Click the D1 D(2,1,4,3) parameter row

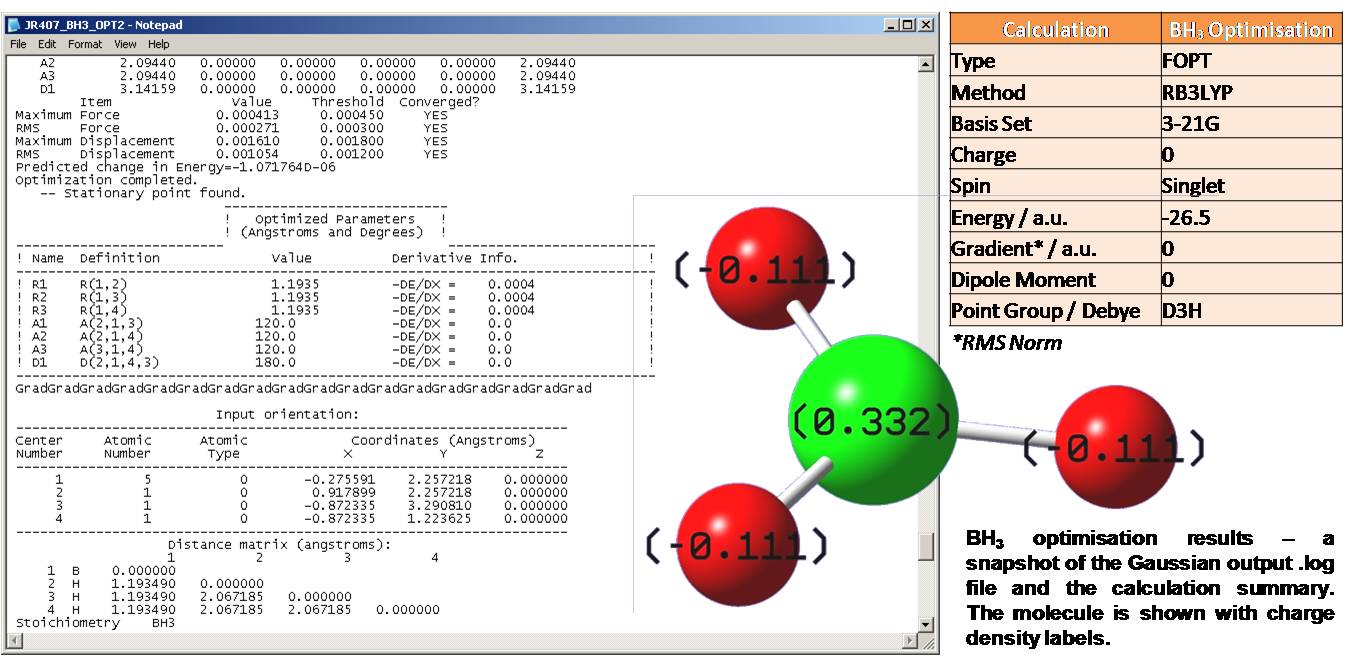[334, 362]
